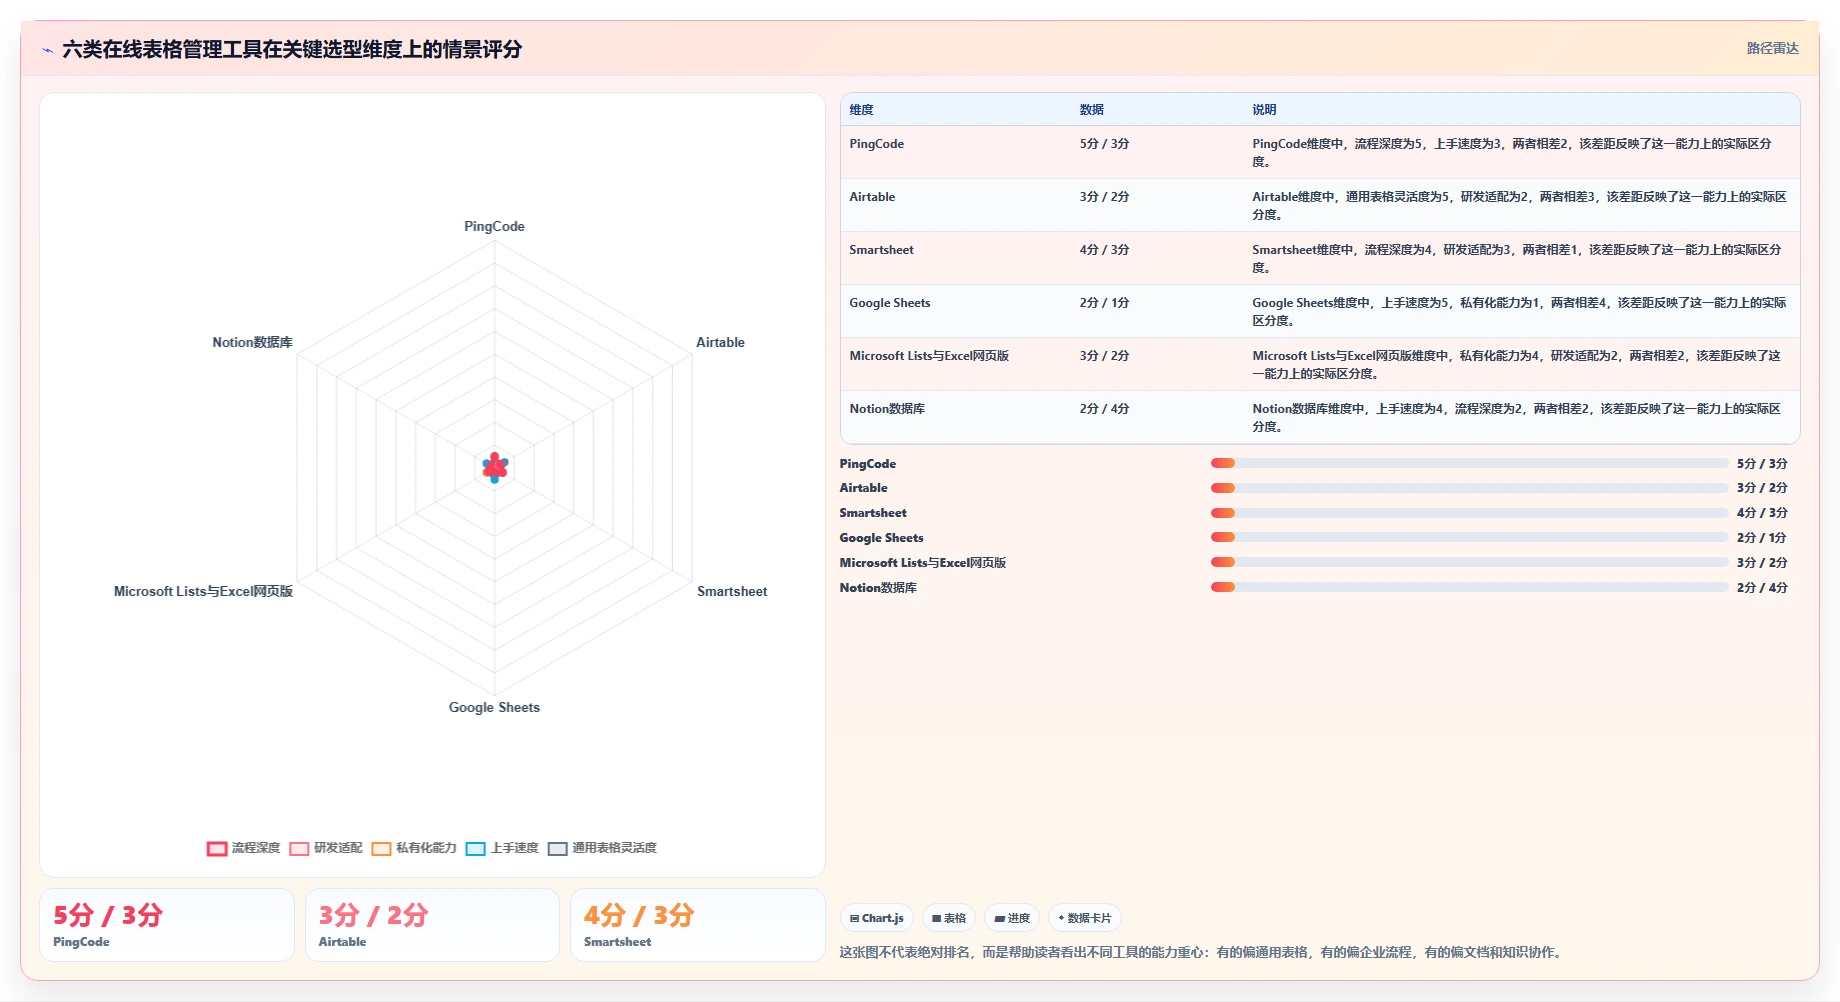The width and height of the screenshot is (1840, 1002).
Task: Click the footnote starting 这张图不代表绝对排名
Action: tap(1201, 952)
